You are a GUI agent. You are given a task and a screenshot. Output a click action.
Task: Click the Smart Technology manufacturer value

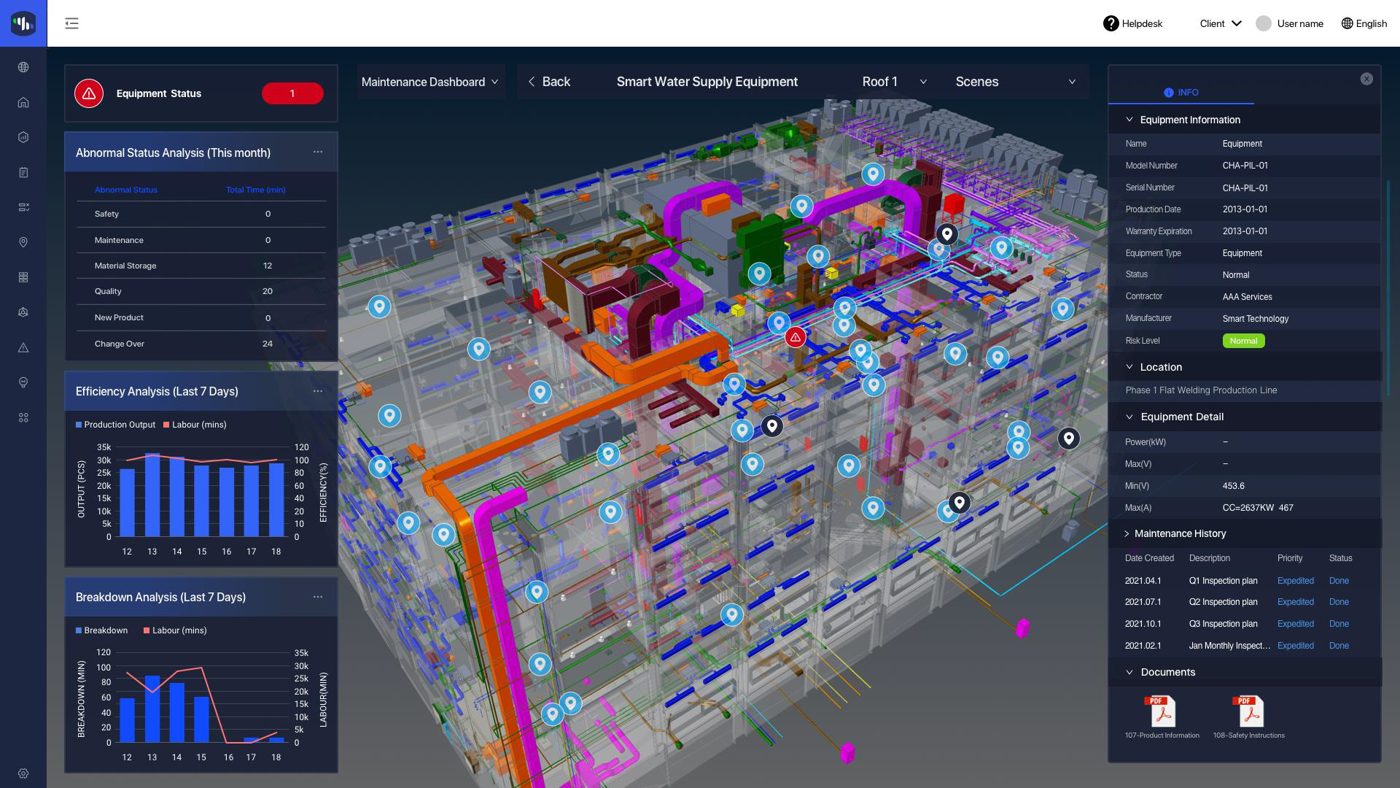coord(1255,319)
